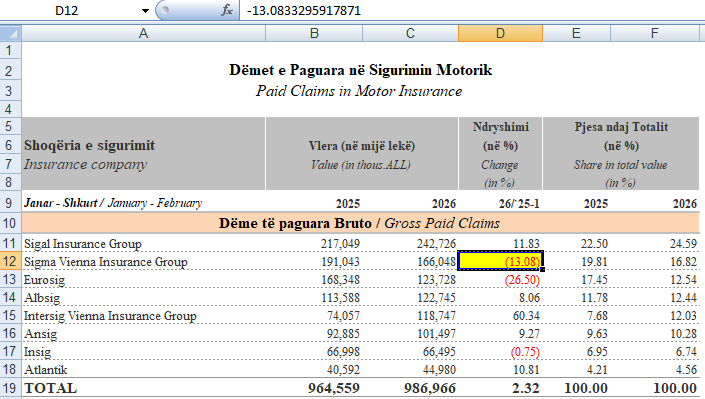Open the Name Box dropdown arrow
This screenshot has width=705, height=399.
(145, 10)
